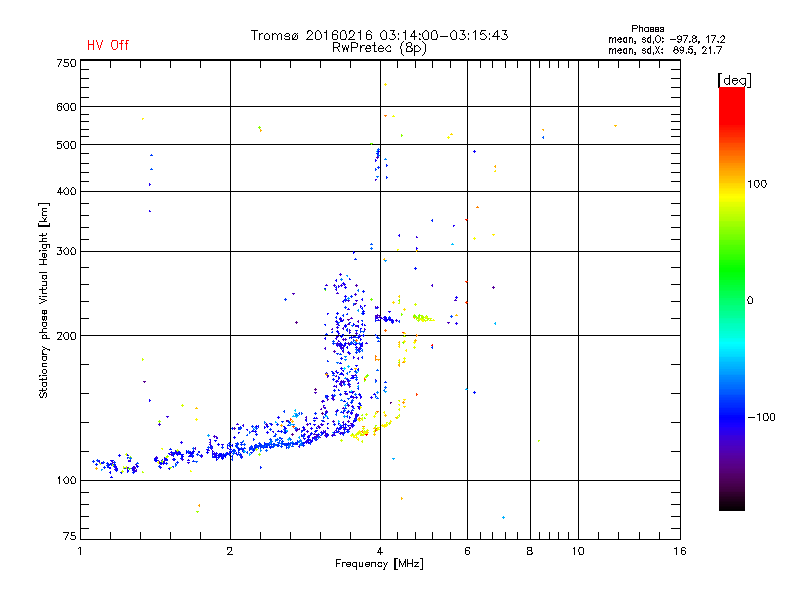
Task: Click the blue vertical echo cluster below 500 km
Action: point(378,163)
